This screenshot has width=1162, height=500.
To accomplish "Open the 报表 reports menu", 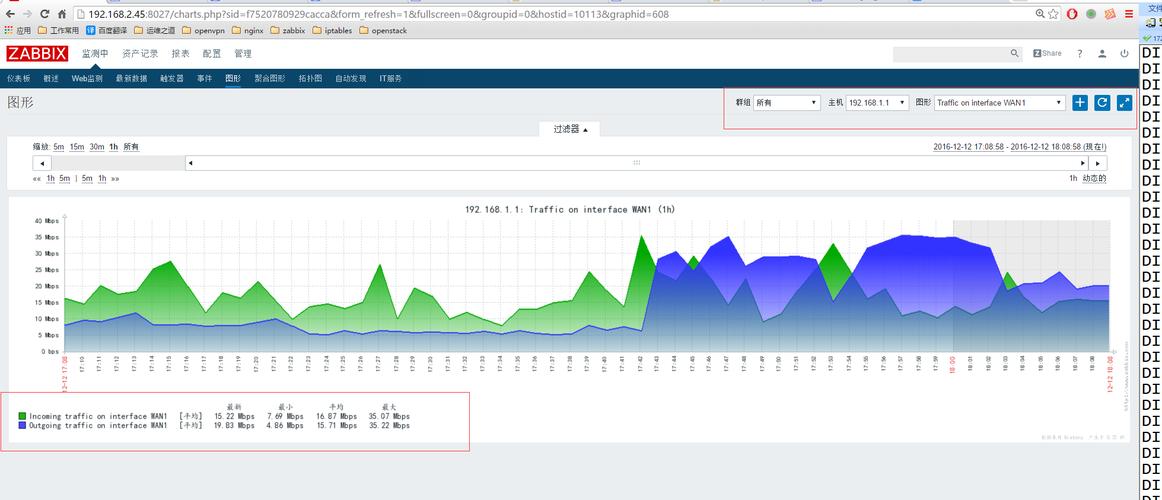I will tap(180, 53).
